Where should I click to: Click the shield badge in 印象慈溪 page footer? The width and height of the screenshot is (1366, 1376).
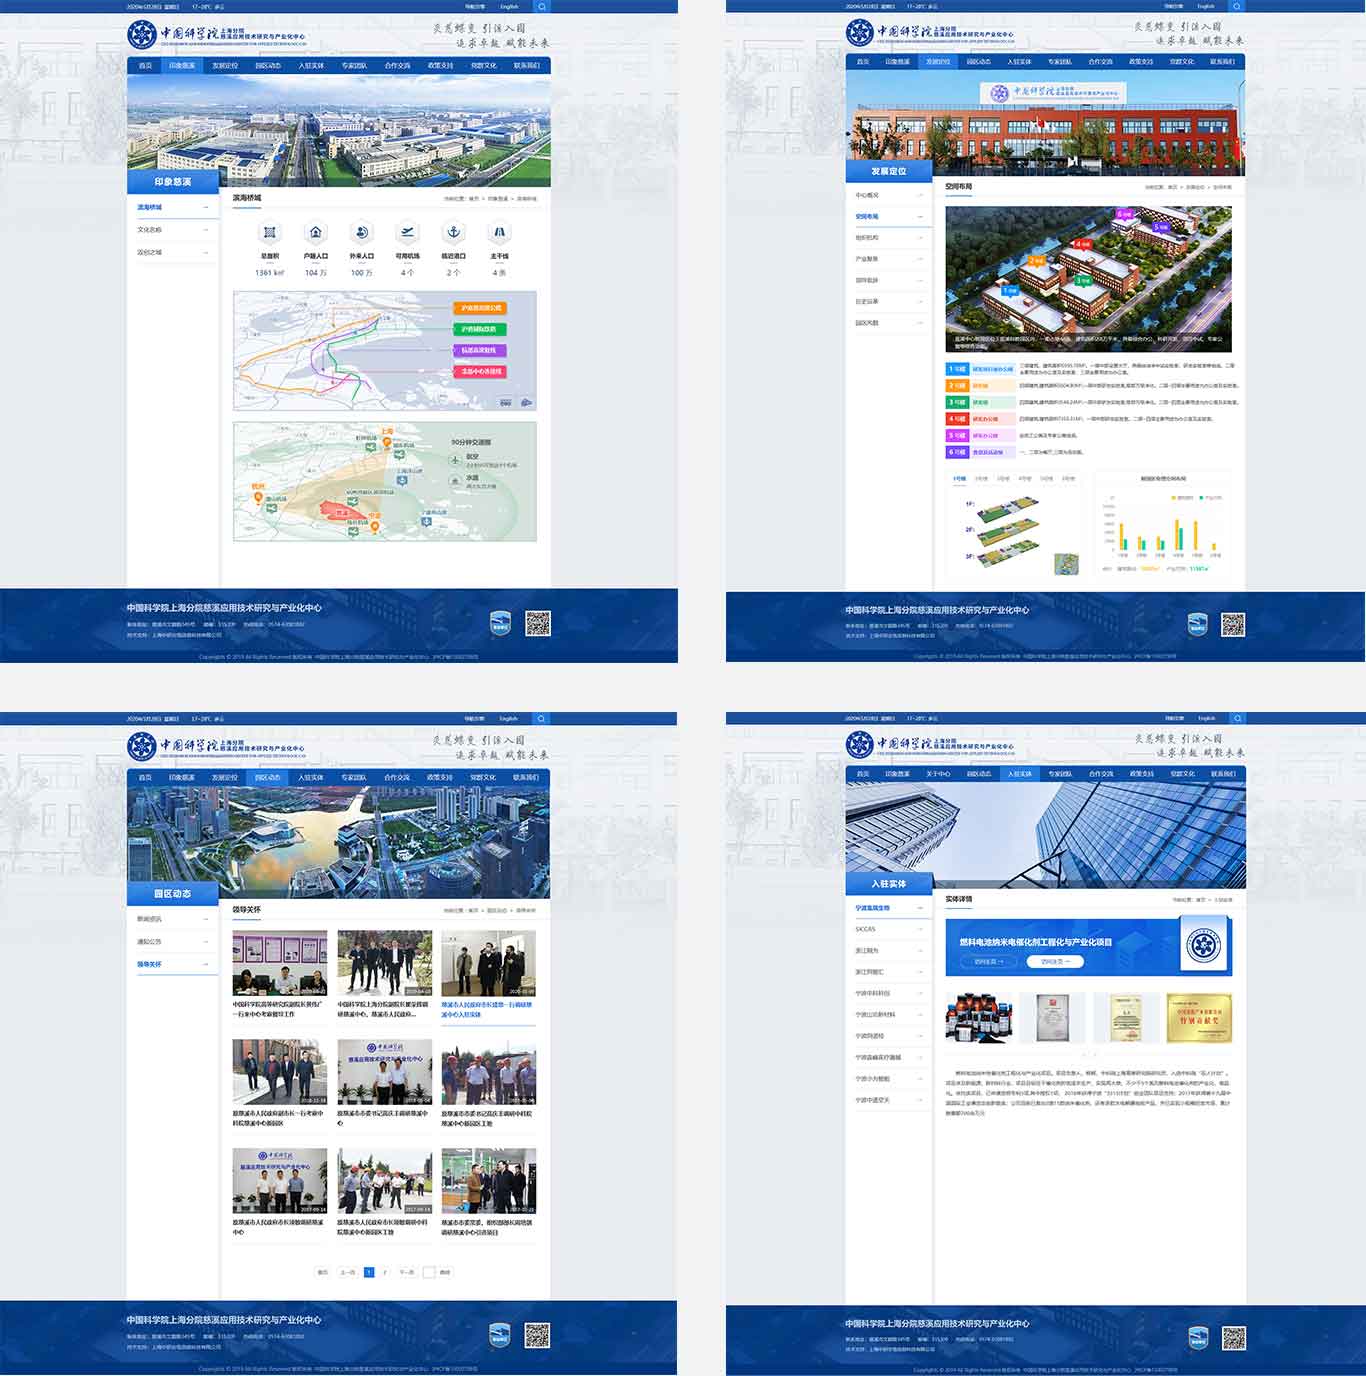click(500, 624)
